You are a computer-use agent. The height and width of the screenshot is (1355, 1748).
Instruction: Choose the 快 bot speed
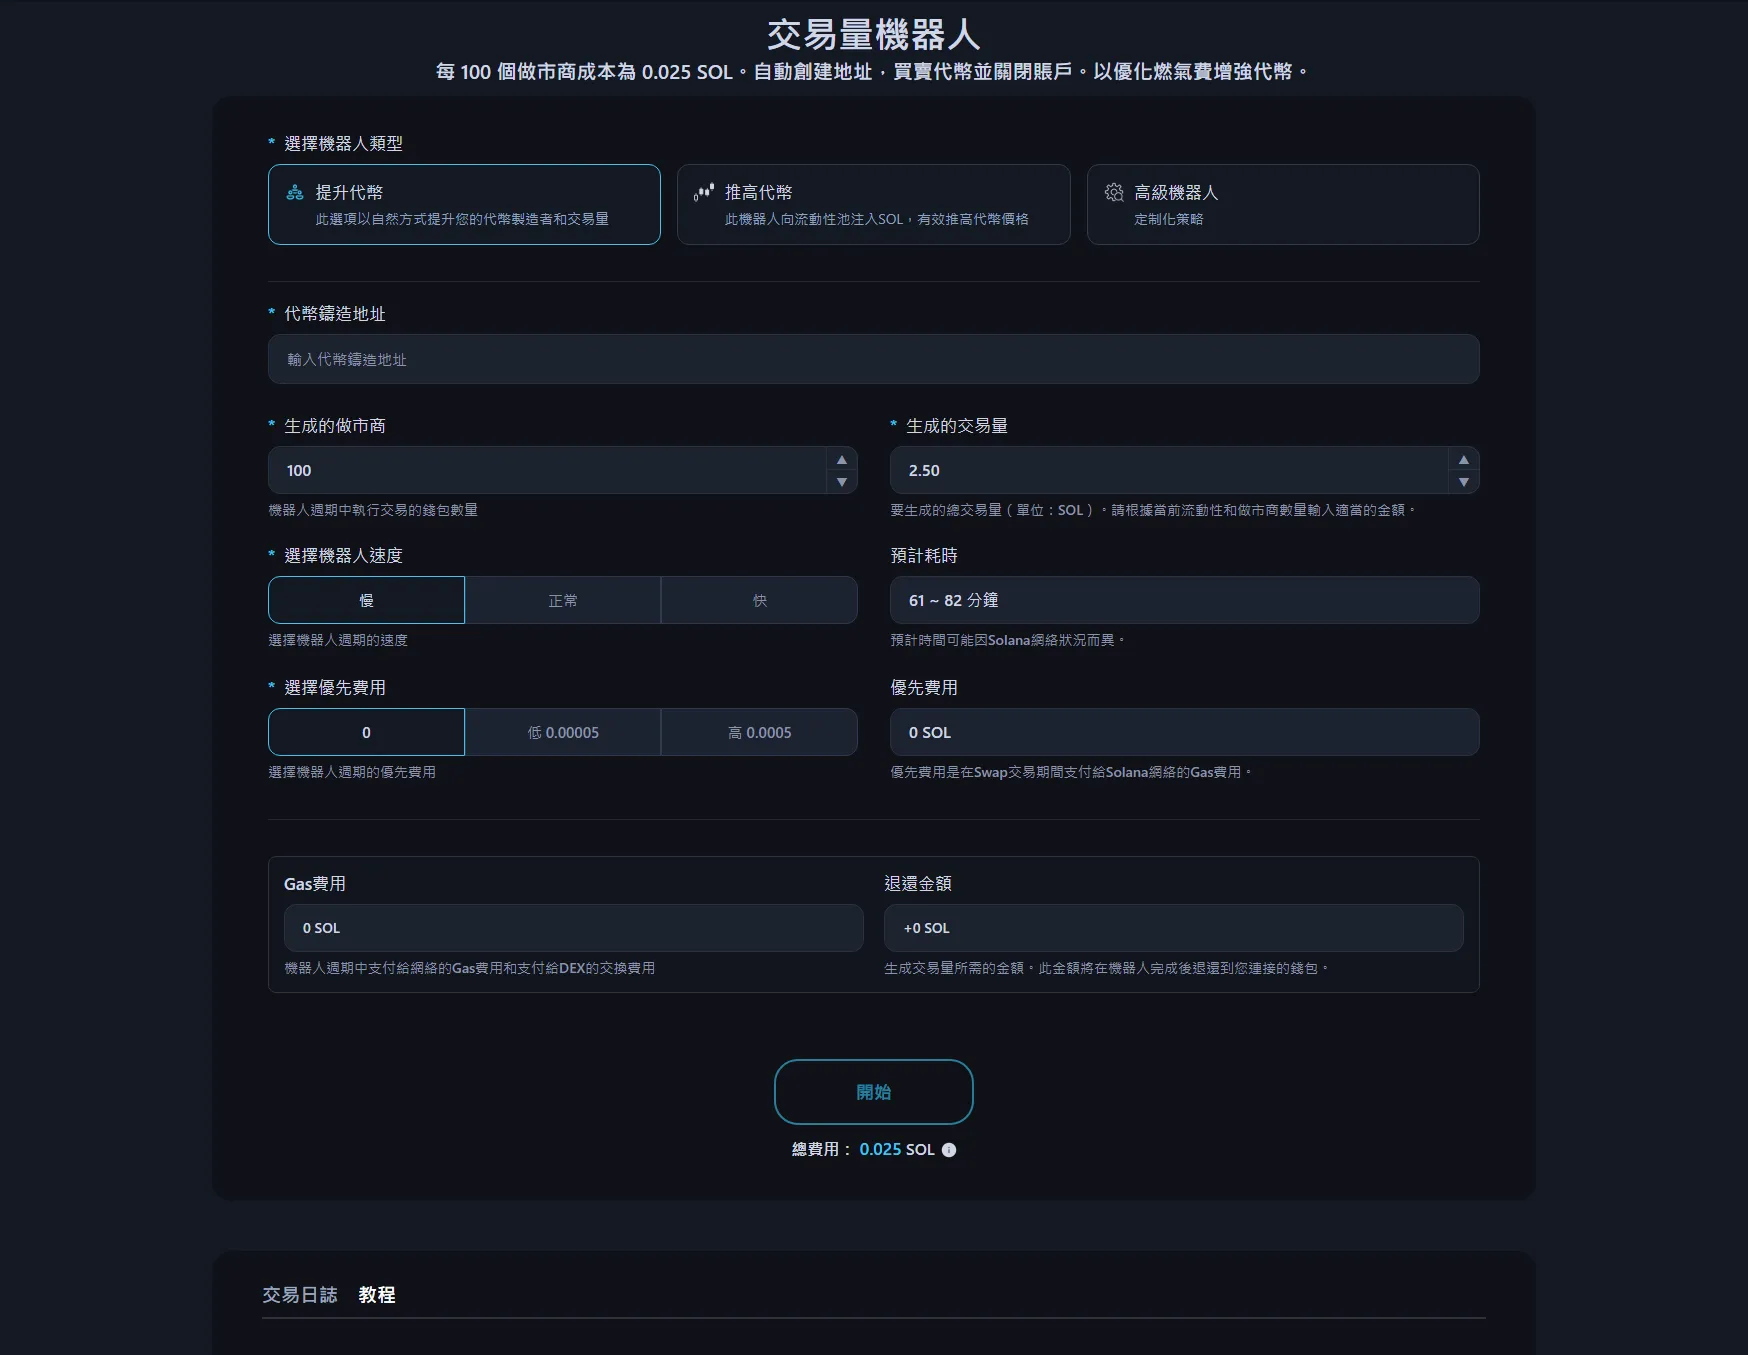click(x=759, y=600)
